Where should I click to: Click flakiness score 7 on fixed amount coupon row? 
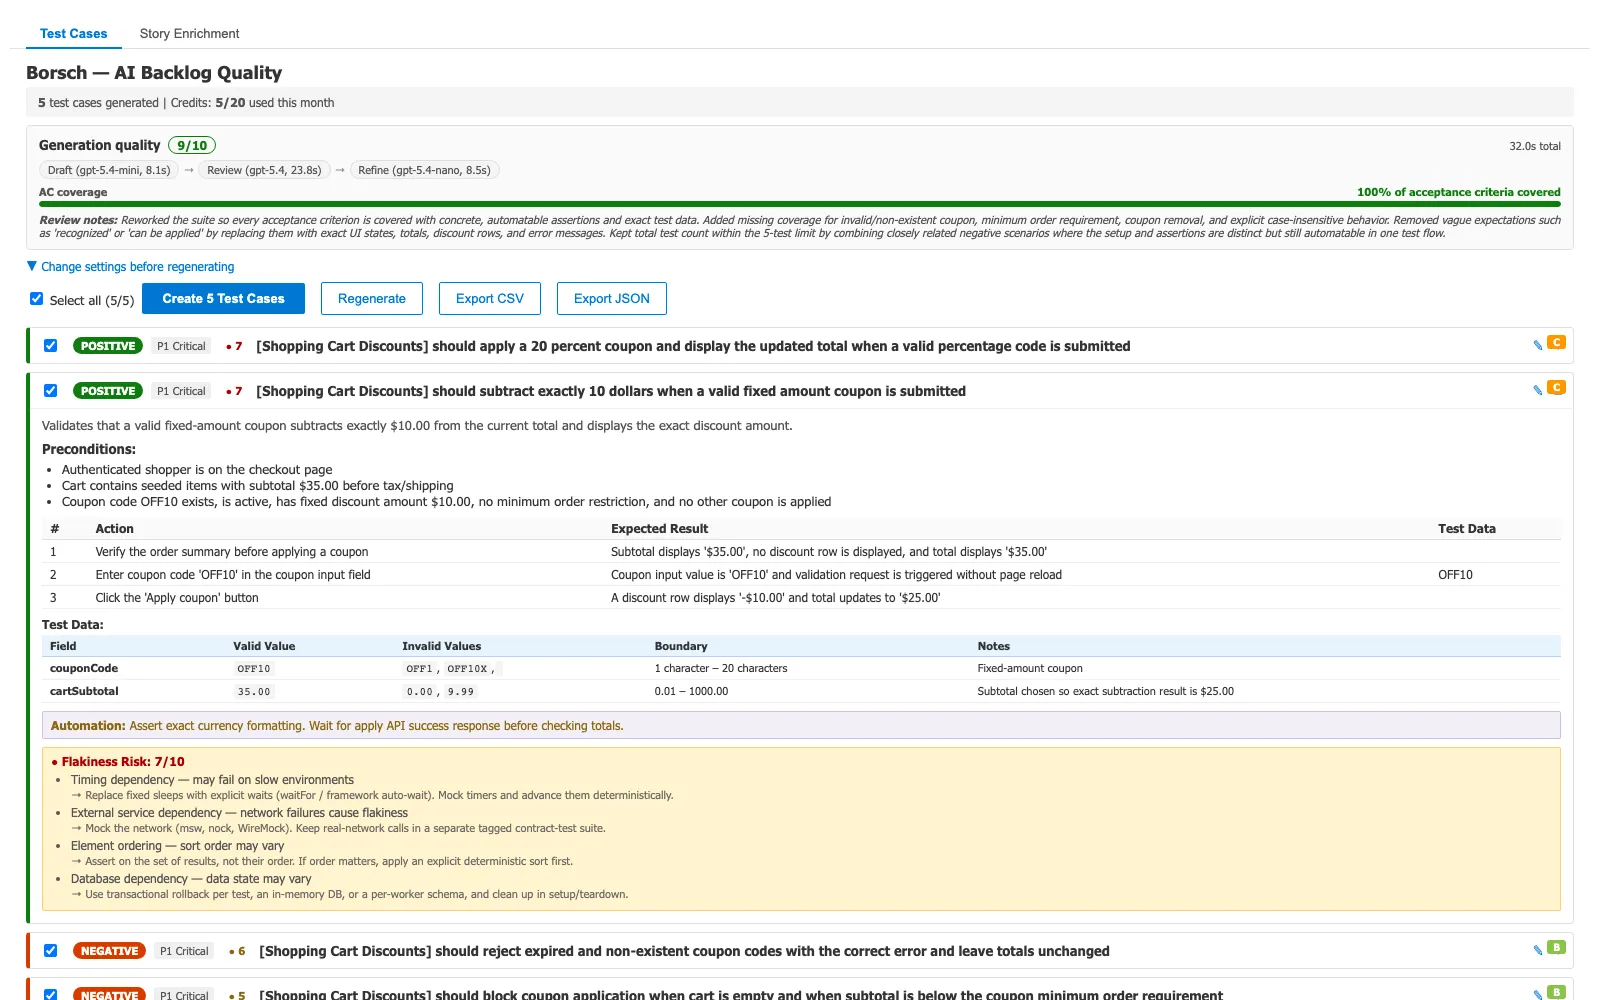click(x=235, y=391)
